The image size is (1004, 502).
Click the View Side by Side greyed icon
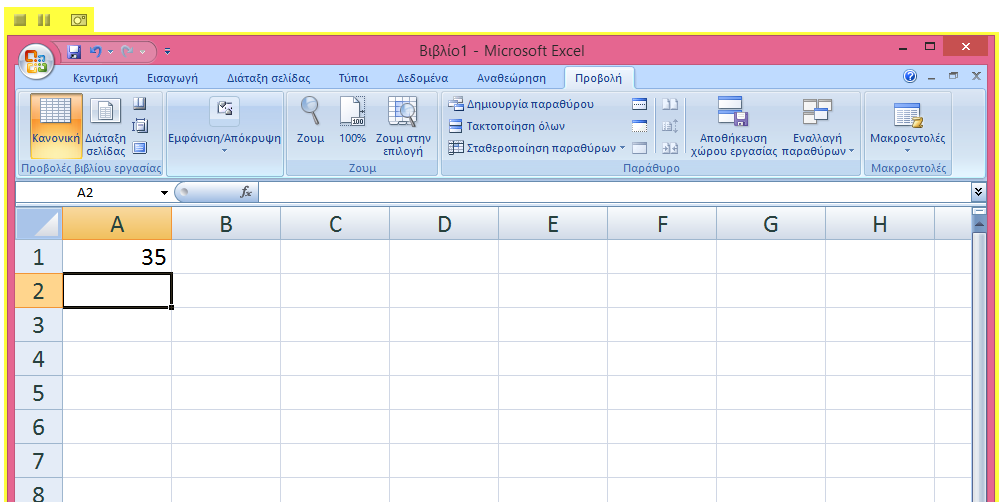(670, 104)
